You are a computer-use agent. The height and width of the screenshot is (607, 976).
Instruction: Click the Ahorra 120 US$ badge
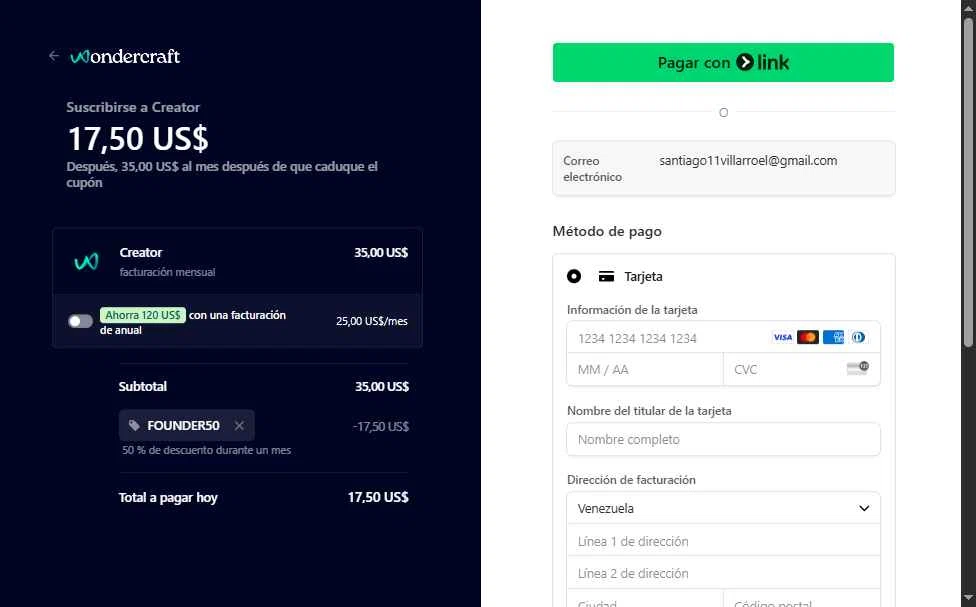point(143,315)
